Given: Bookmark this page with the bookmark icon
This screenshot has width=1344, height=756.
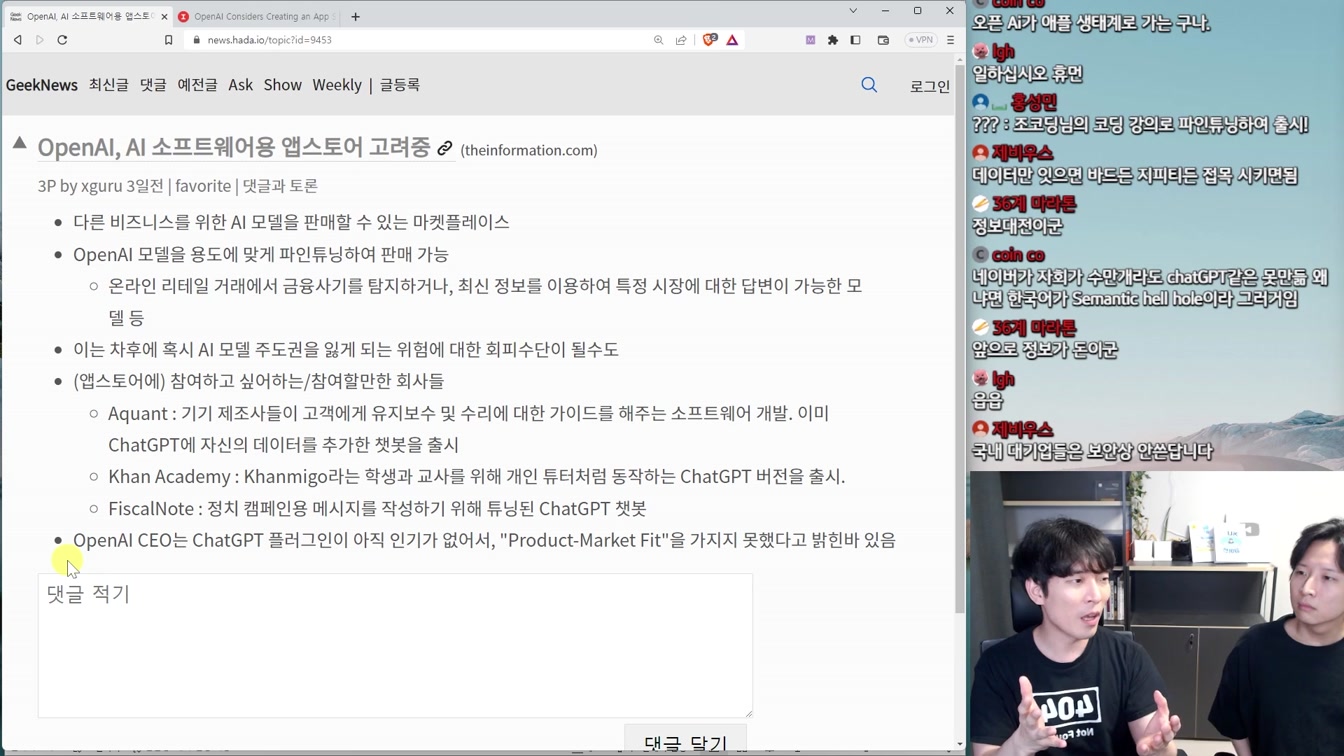Looking at the screenshot, I should [x=168, y=40].
